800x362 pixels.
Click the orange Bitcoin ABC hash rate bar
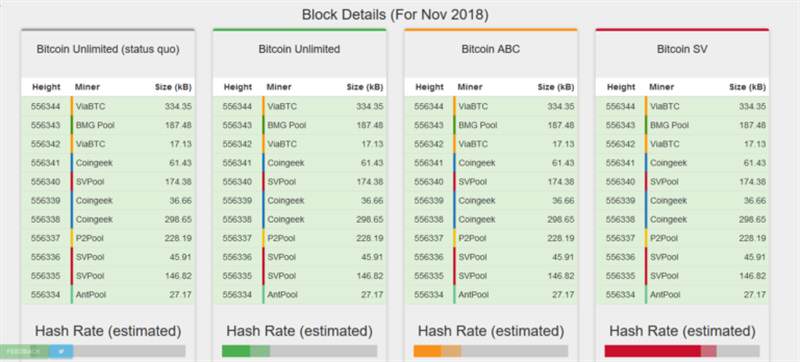pos(437,351)
